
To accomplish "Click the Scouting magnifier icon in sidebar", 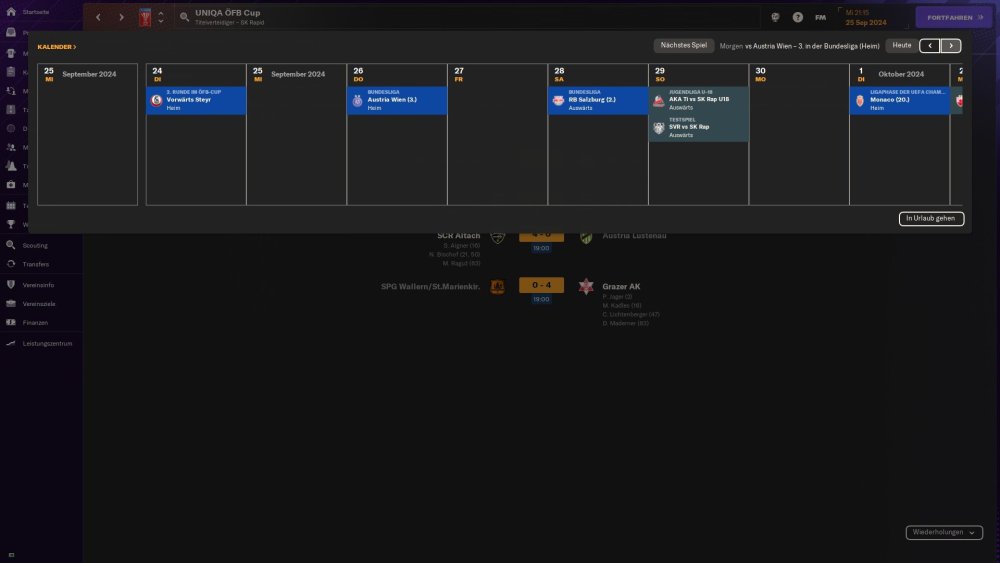I will 11,245.
